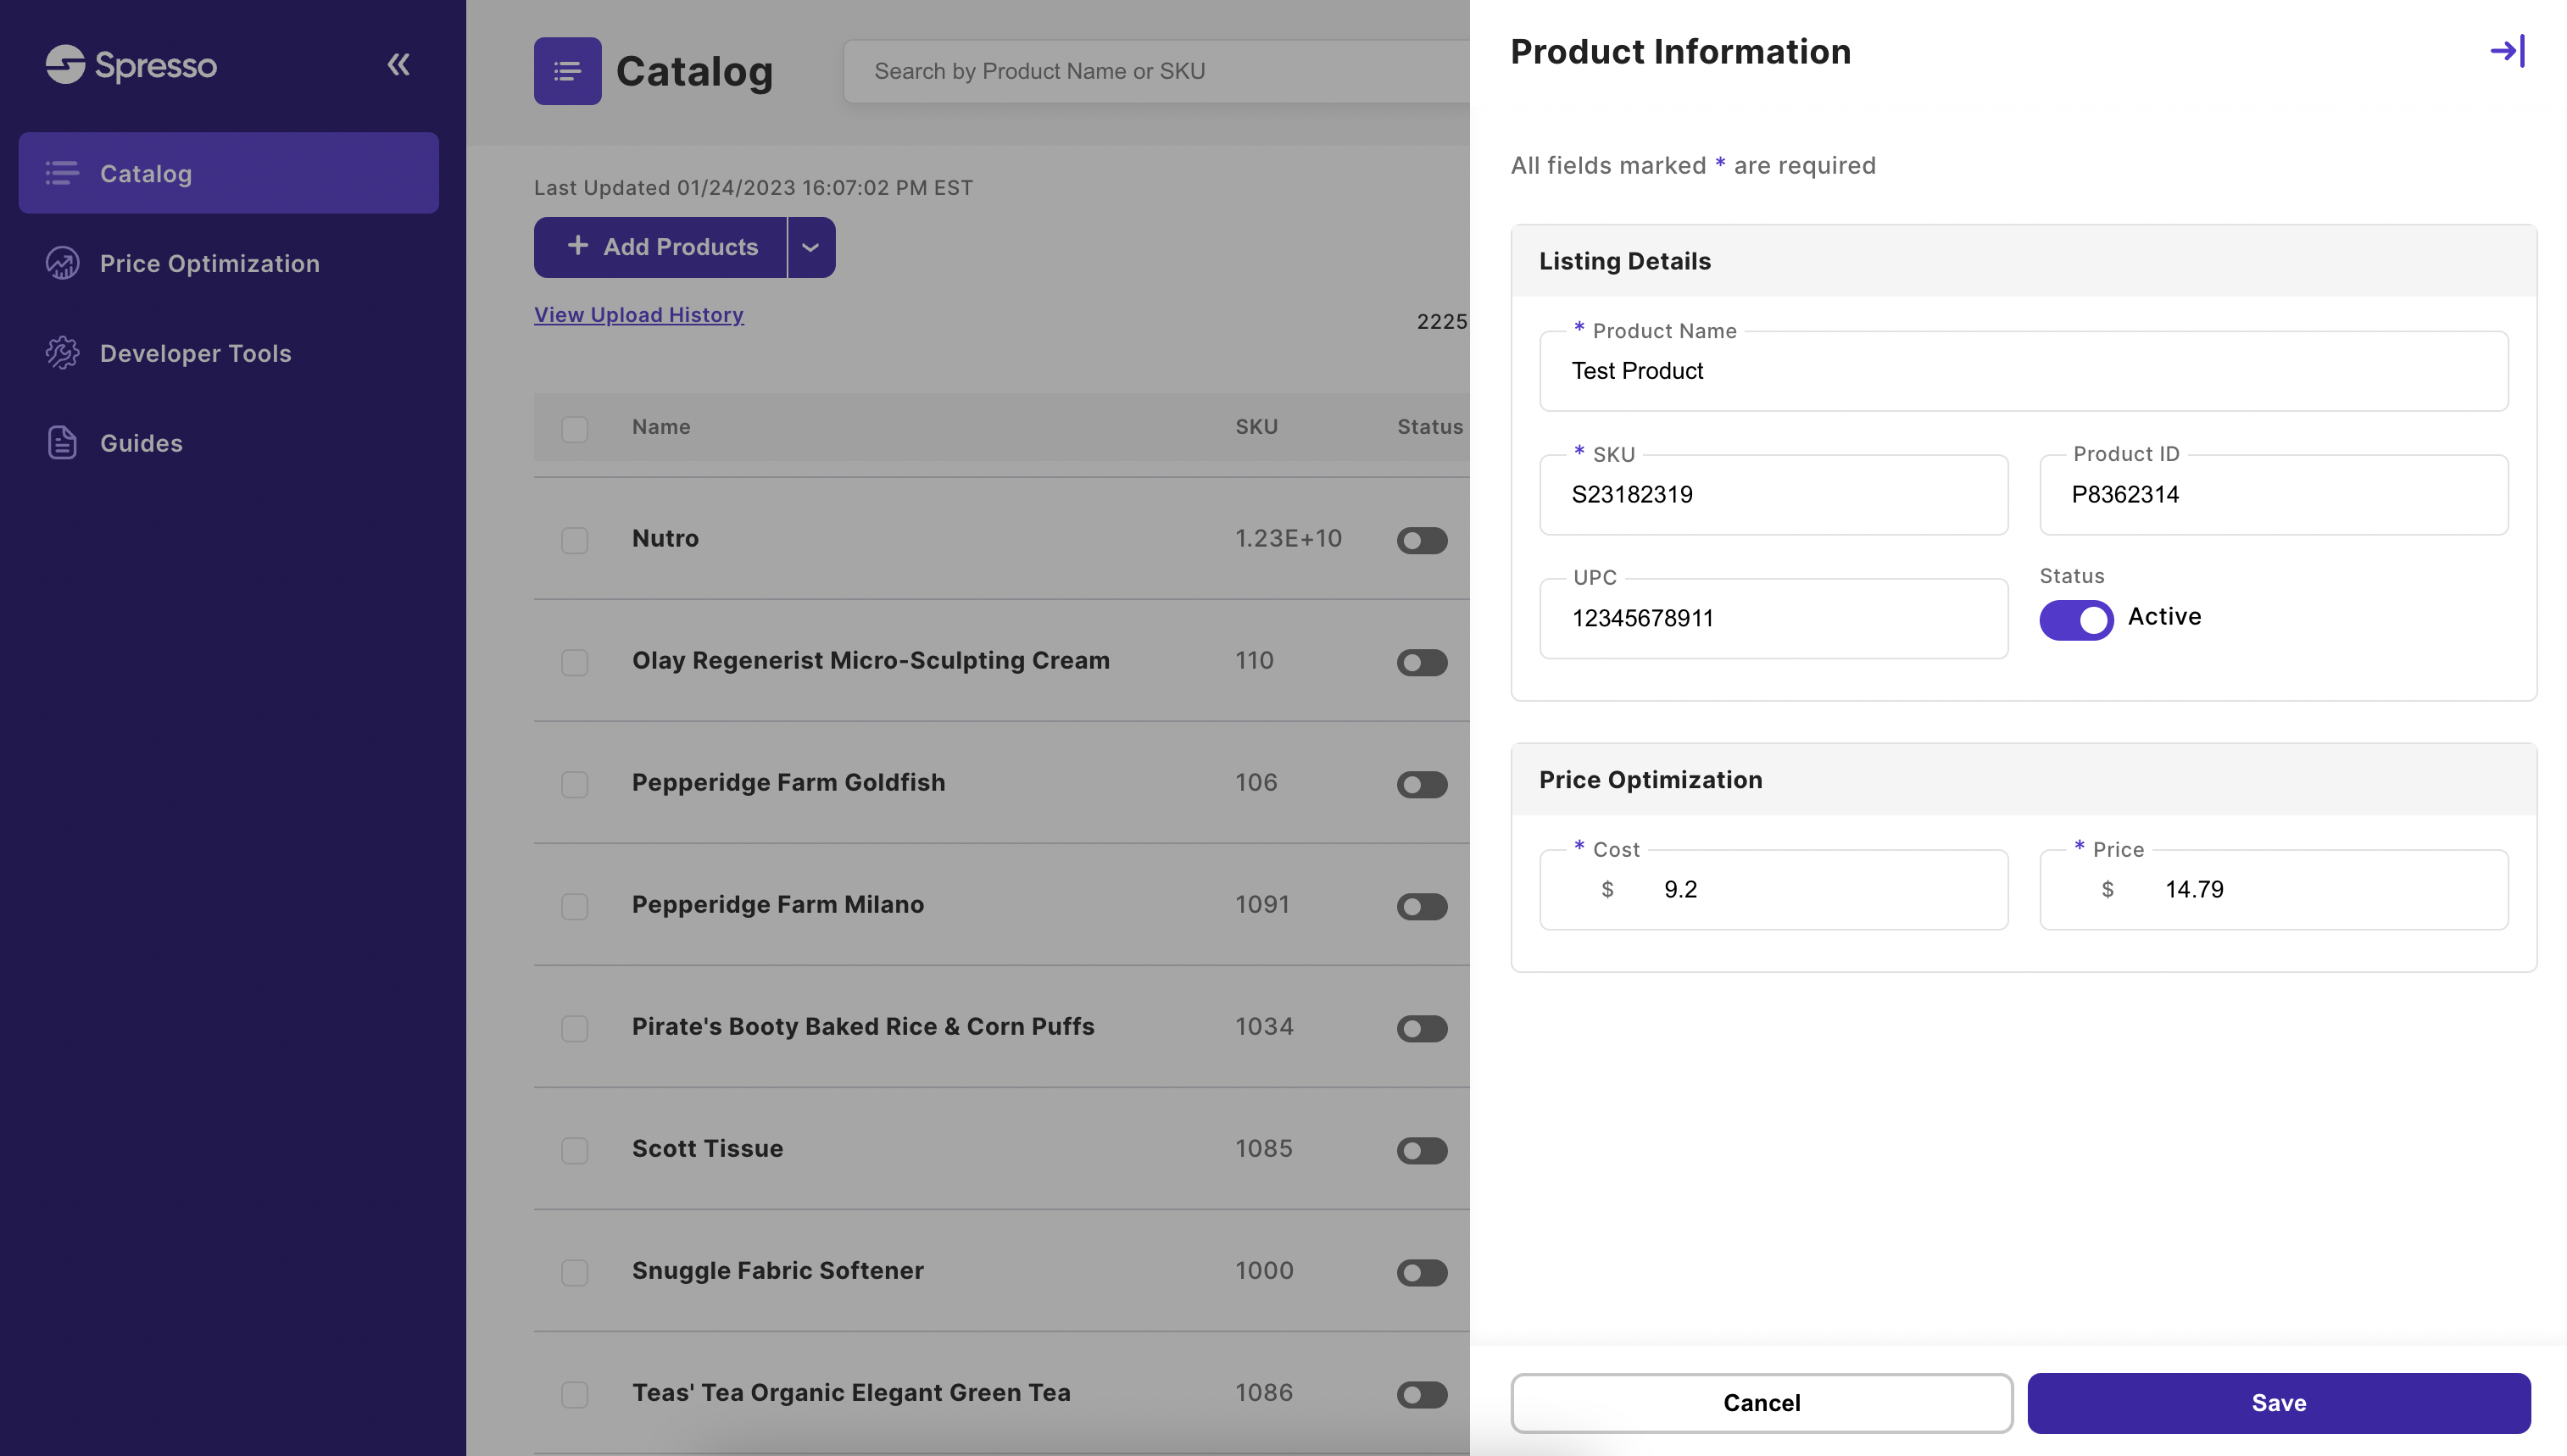Screen dimensions: 2567x1456
Task: Select all rows using the header checkbox
Action: (x=574, y=429)
